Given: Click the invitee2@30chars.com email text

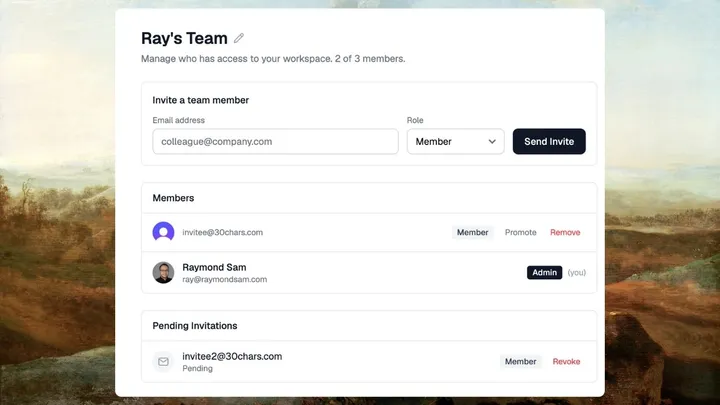Looking at the screenshot, I should 232,356.
